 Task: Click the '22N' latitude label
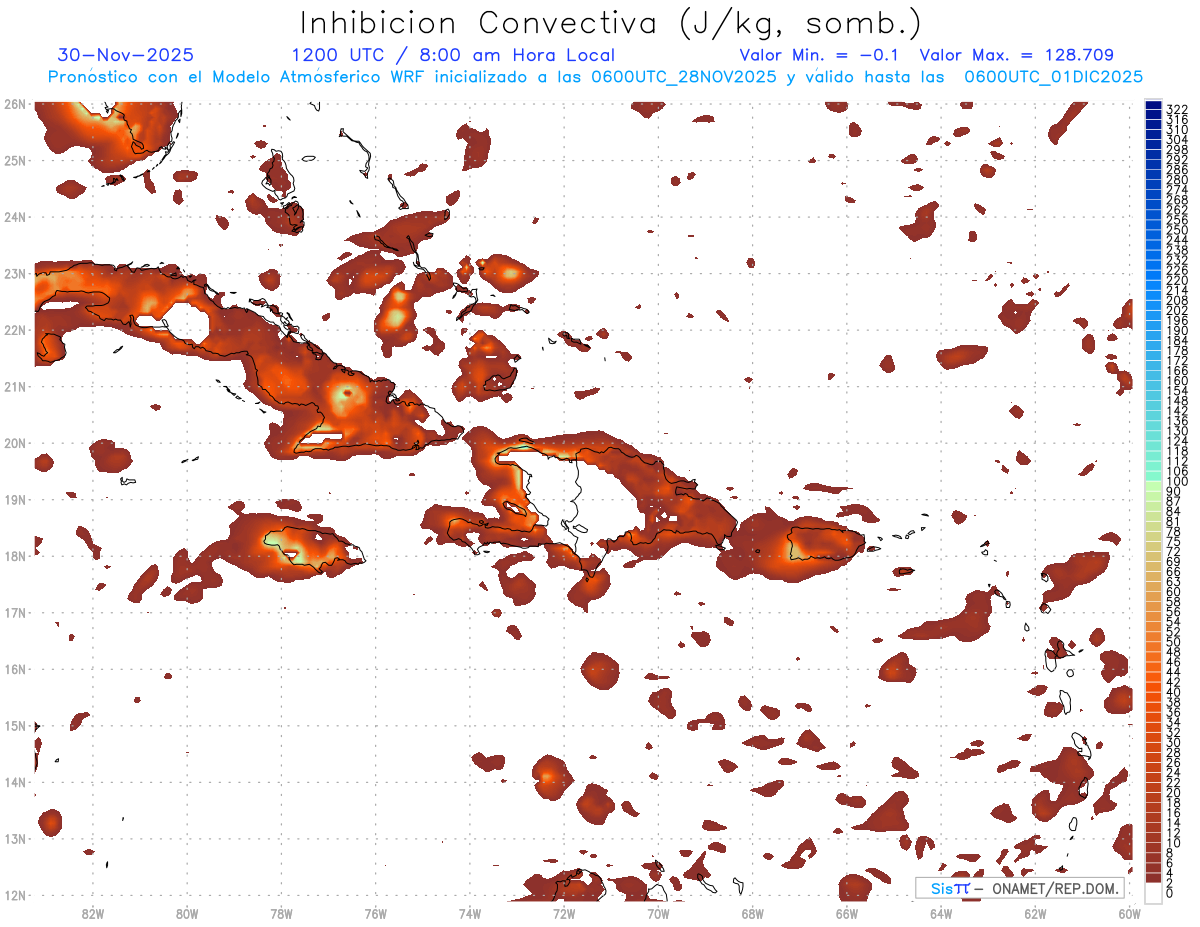[14, 330]
